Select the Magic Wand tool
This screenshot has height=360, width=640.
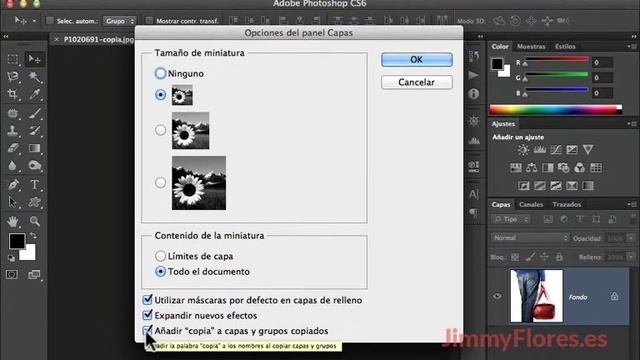34,77
